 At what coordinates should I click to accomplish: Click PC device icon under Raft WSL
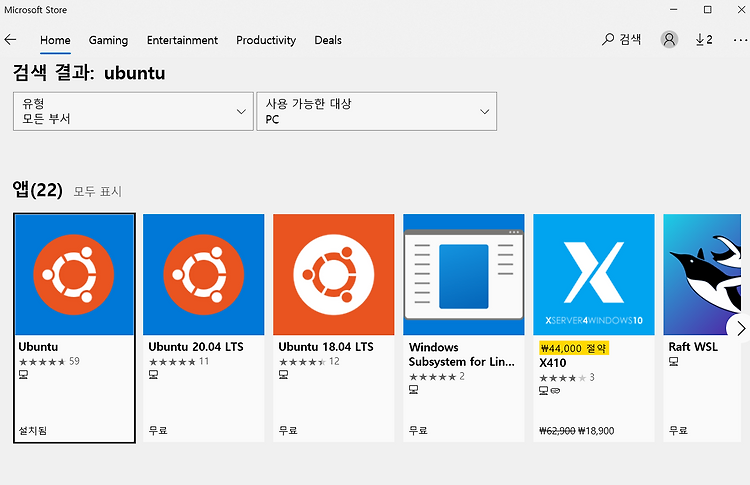[673, 362]
